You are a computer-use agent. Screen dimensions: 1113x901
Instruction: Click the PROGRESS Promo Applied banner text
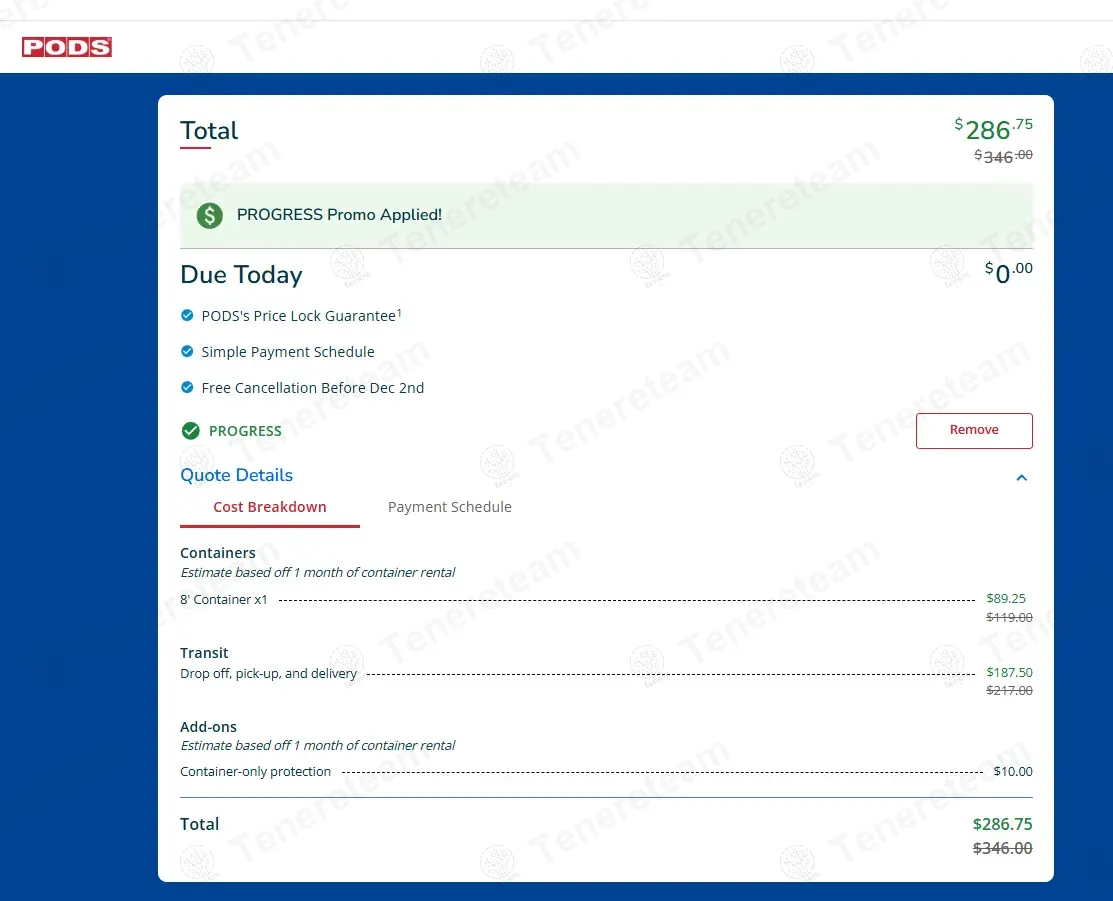339,215
